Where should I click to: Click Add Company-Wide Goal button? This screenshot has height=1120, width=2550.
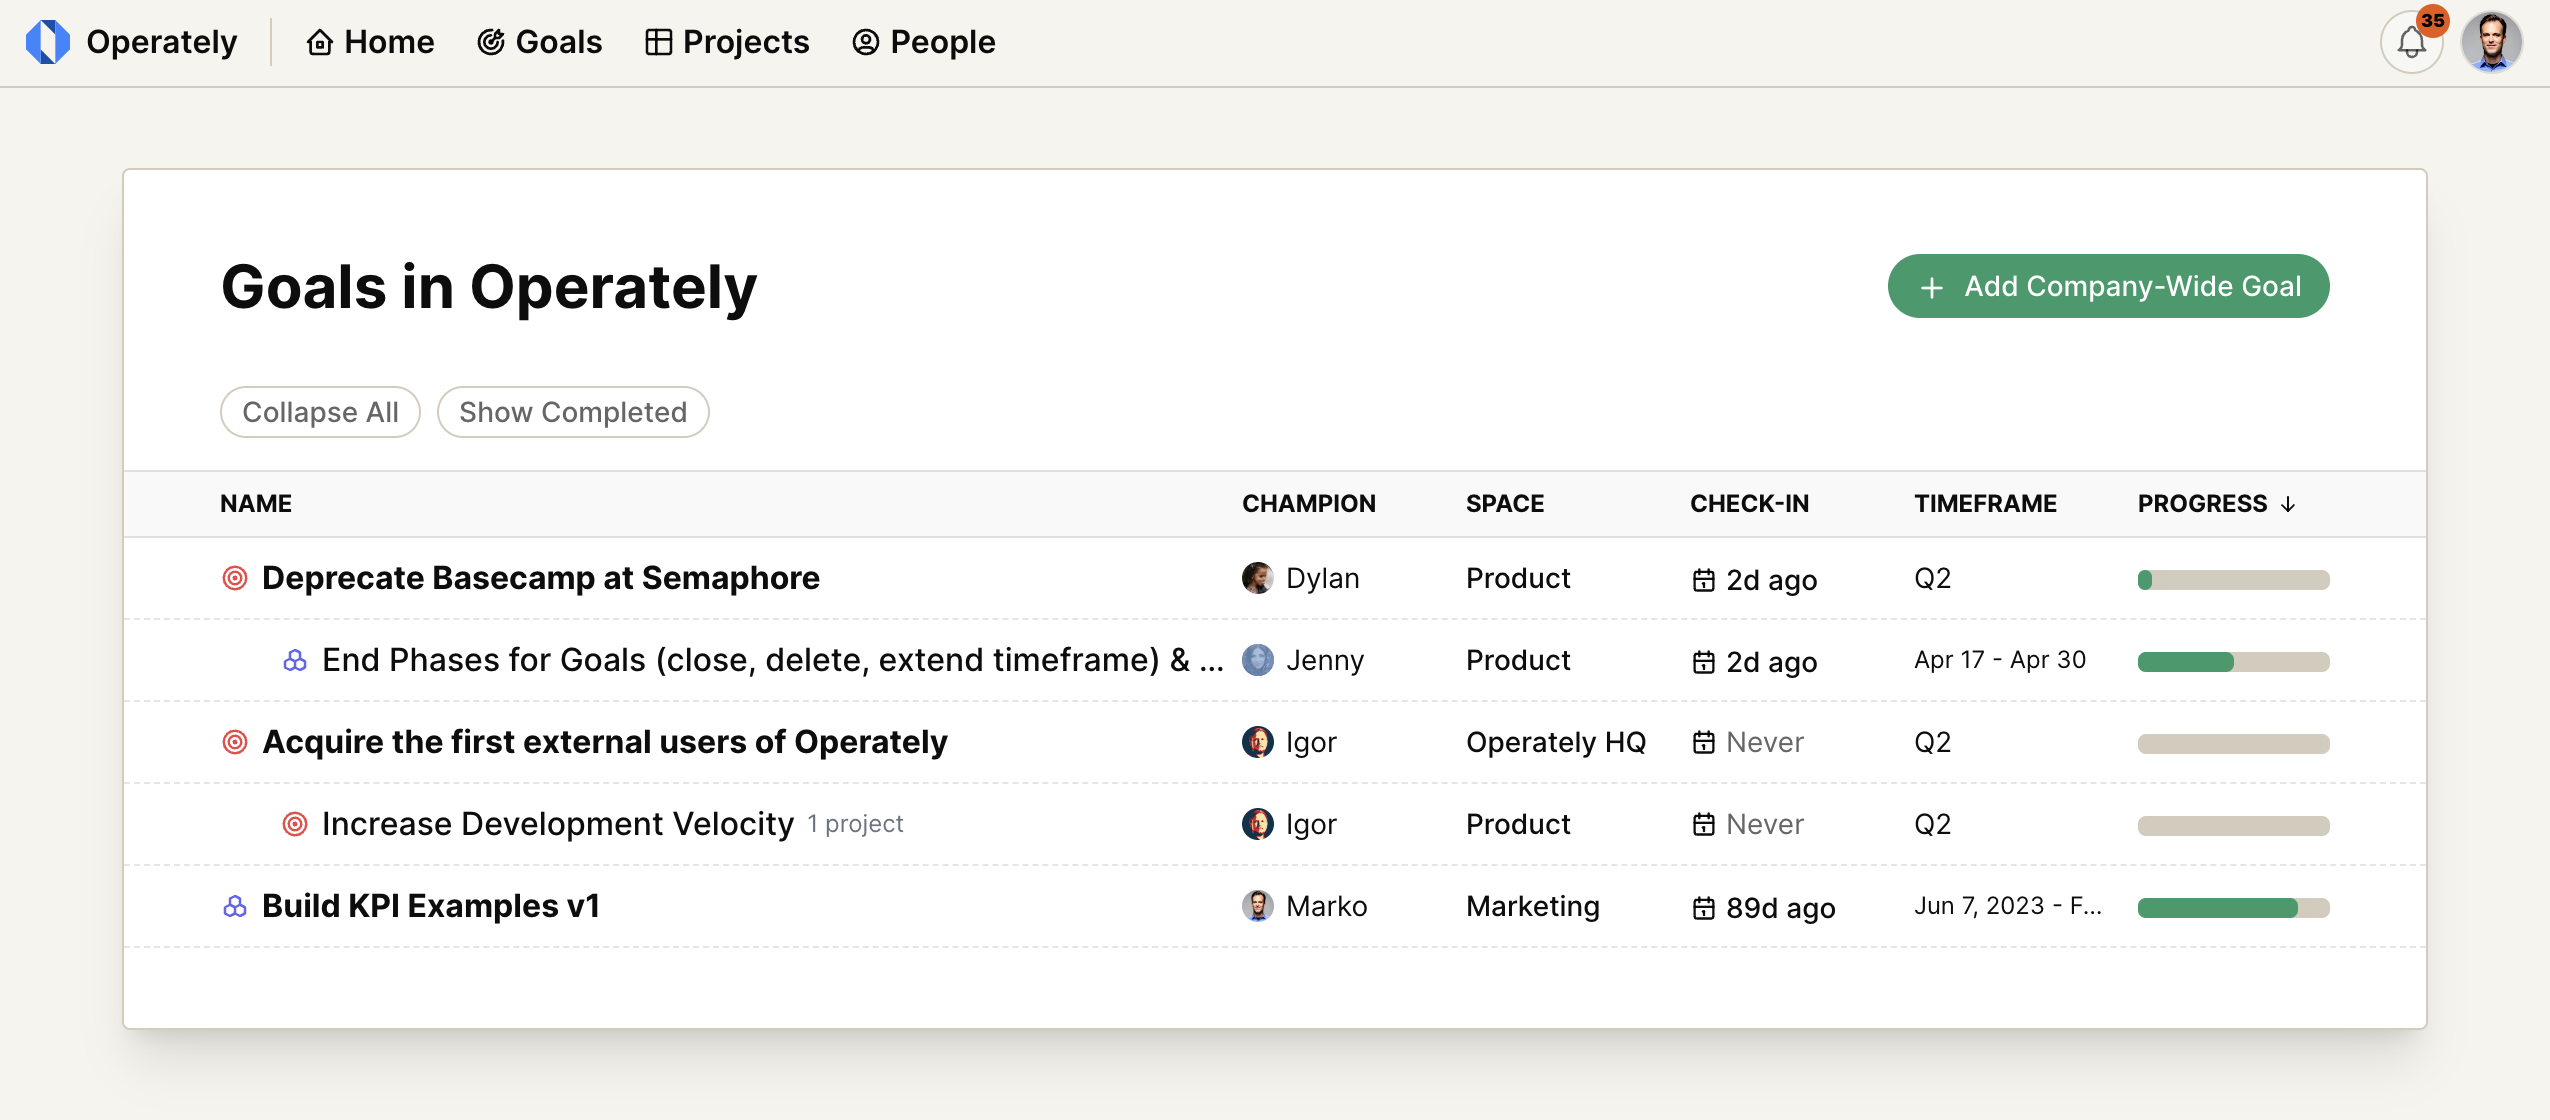coord(2108,286)
